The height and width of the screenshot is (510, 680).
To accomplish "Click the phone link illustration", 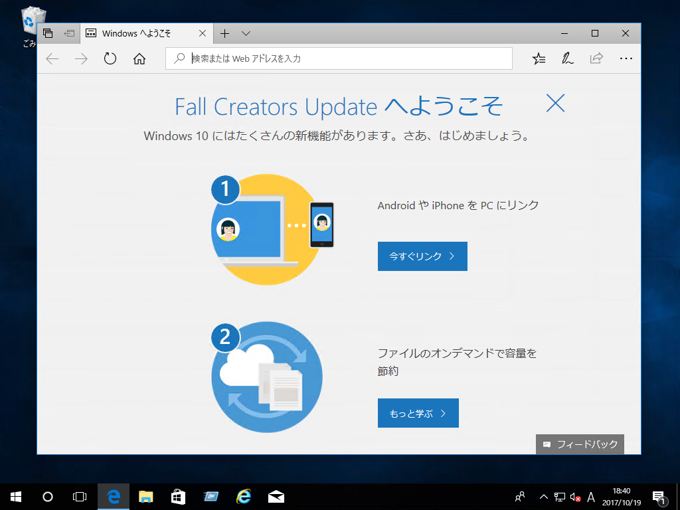I will click(272, 229).
